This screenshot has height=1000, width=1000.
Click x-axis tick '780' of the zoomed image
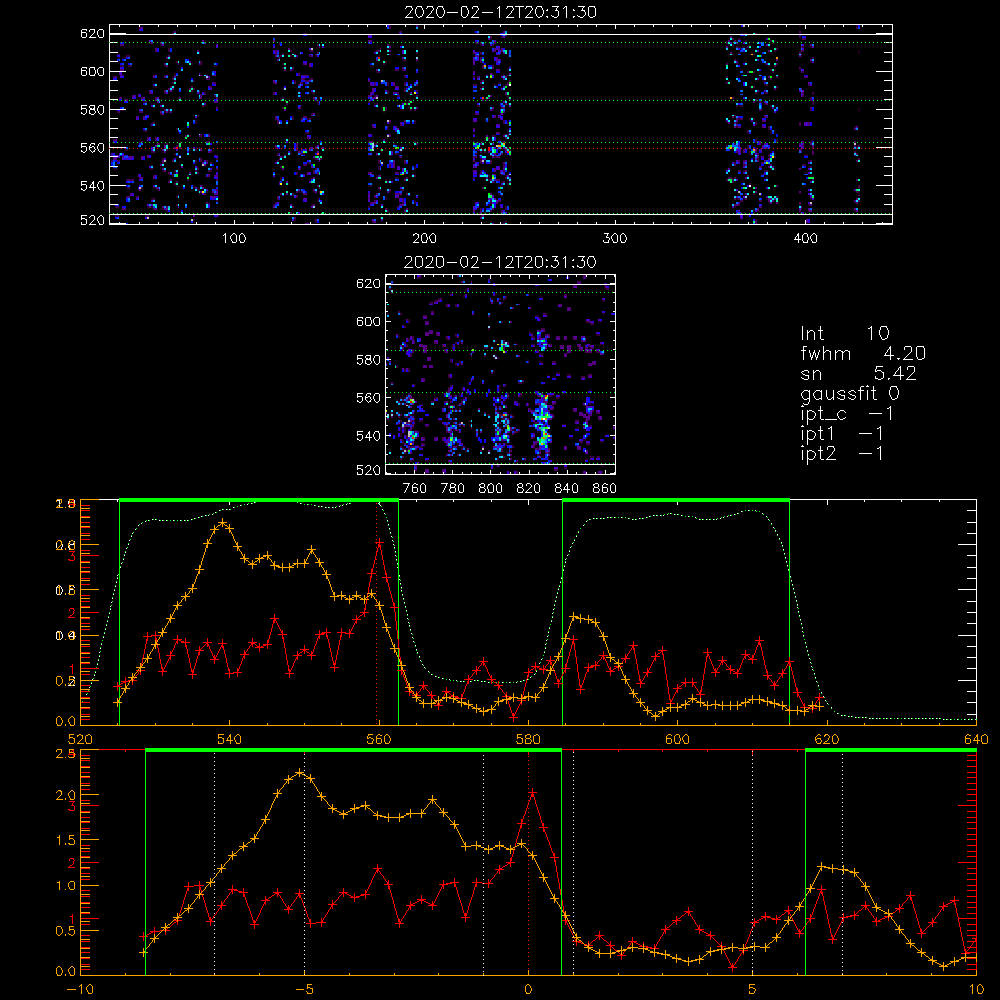tap(453, 489)
